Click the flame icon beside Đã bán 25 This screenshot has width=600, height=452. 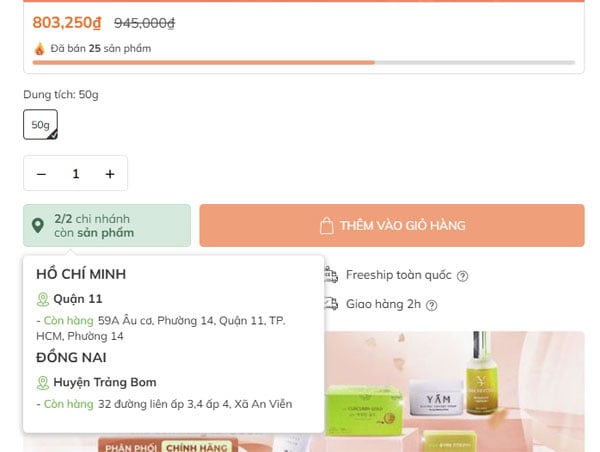coord(40,48)
